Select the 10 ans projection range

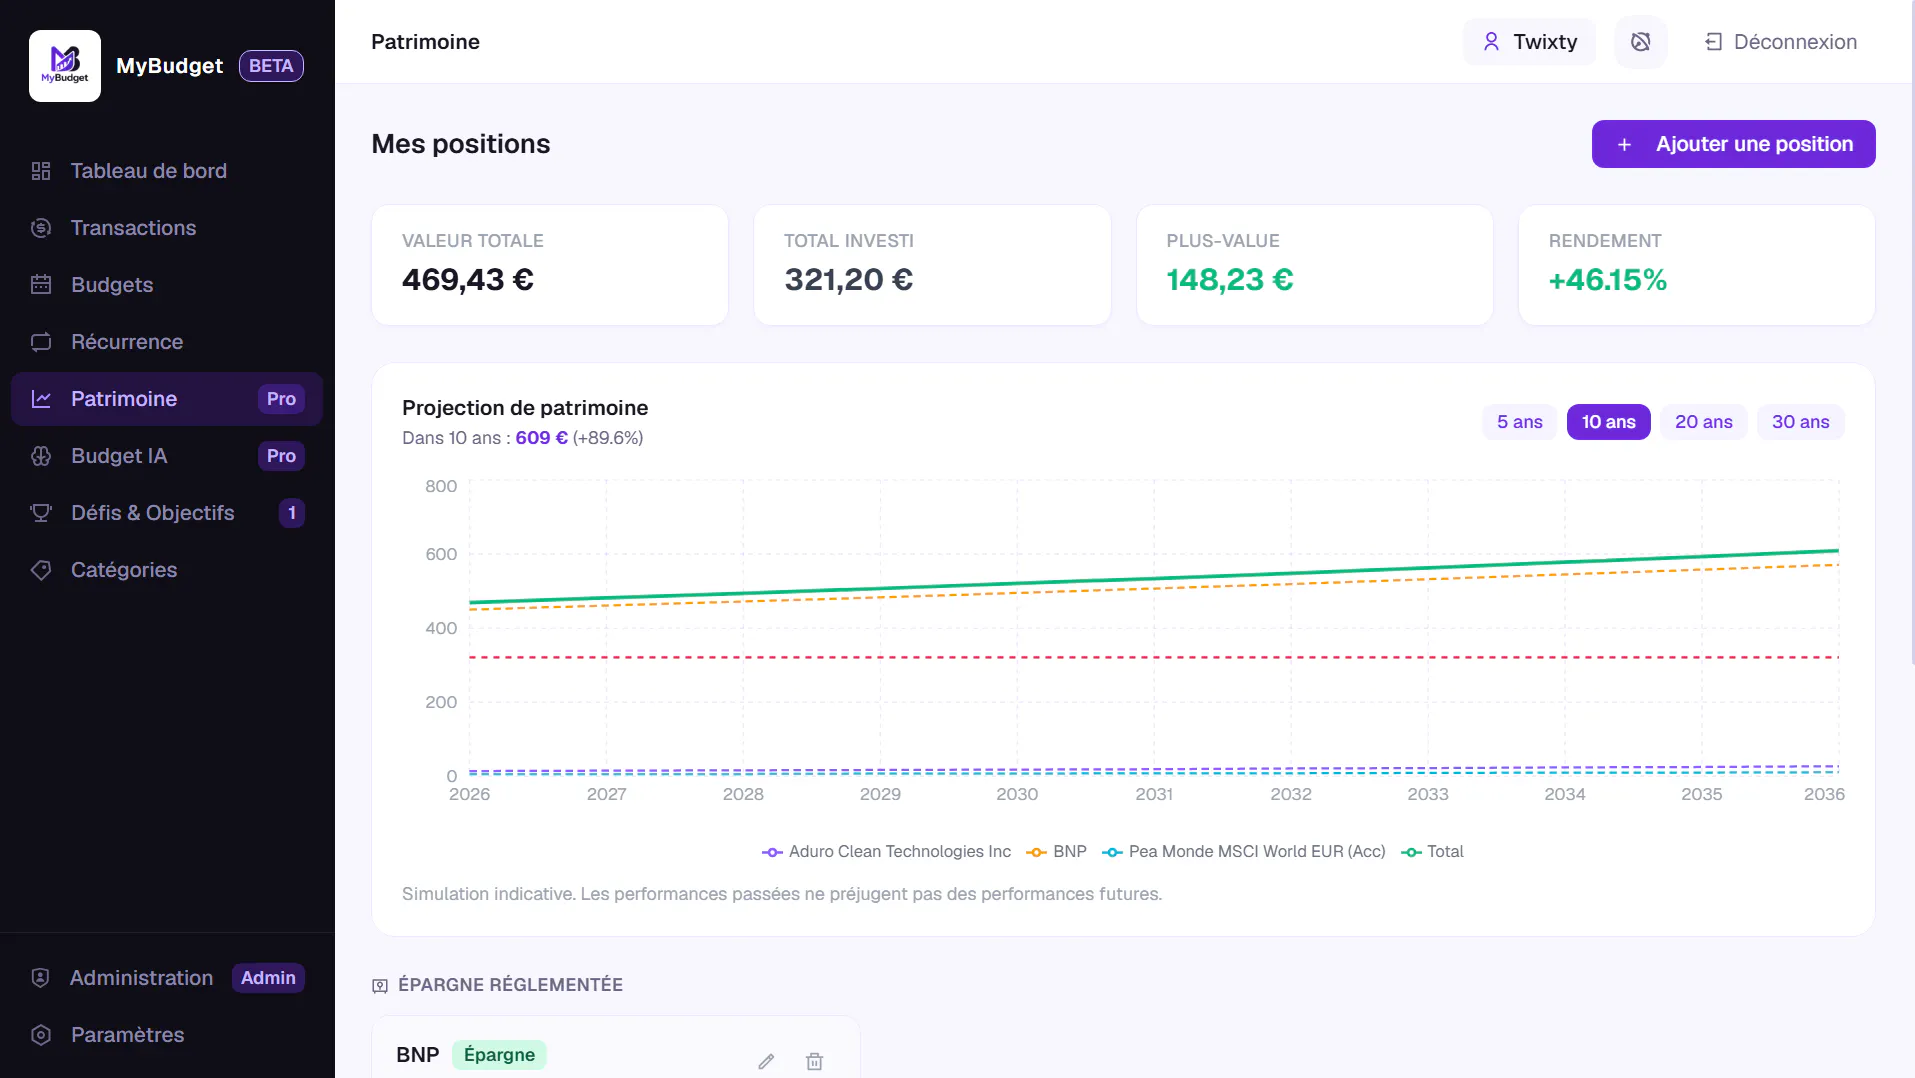pyautogui.click(x=1608, y=422)
